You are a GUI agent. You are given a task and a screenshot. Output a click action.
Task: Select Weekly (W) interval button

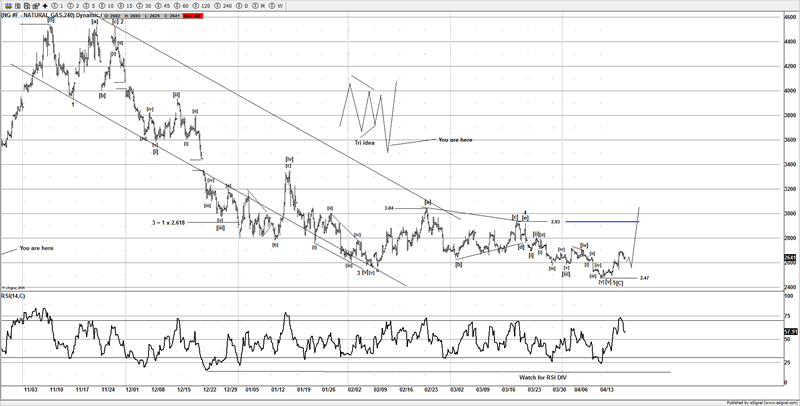280,5
